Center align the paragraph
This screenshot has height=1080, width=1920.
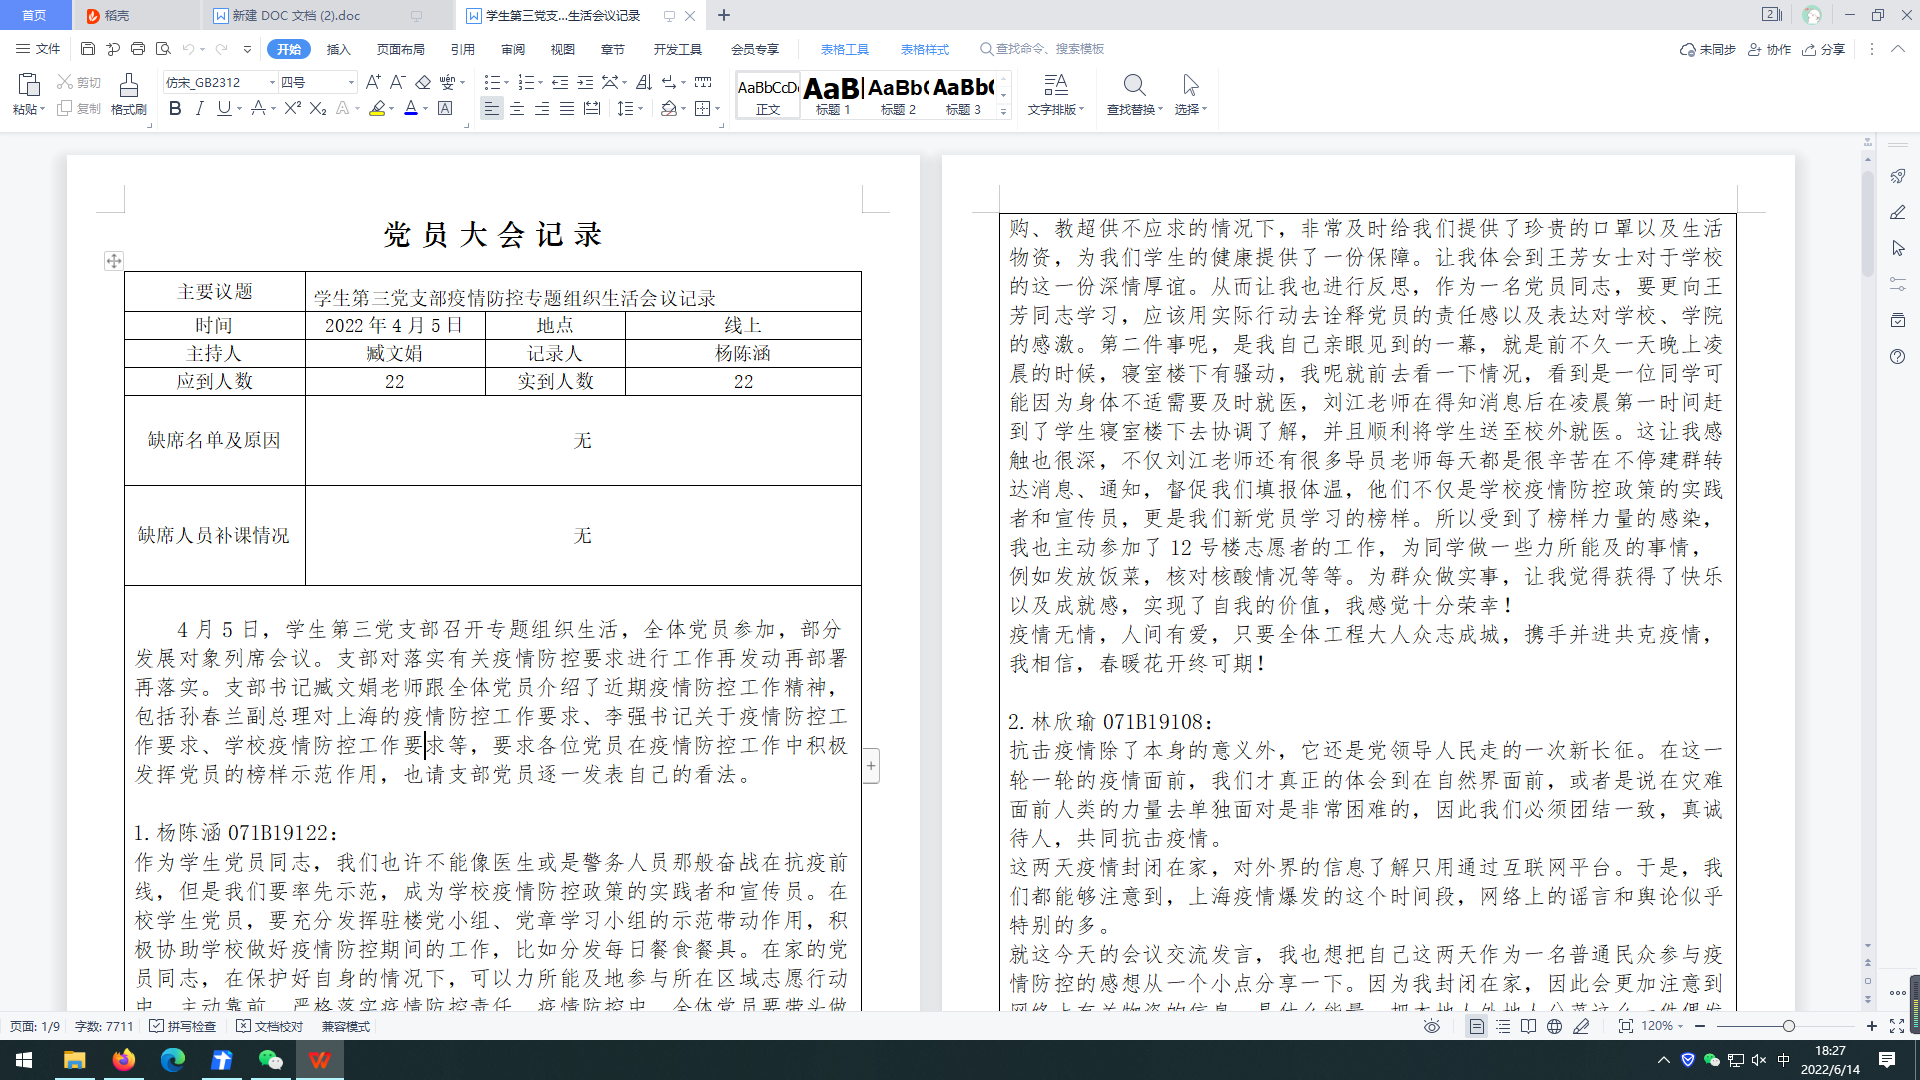(x=517, y=108)
